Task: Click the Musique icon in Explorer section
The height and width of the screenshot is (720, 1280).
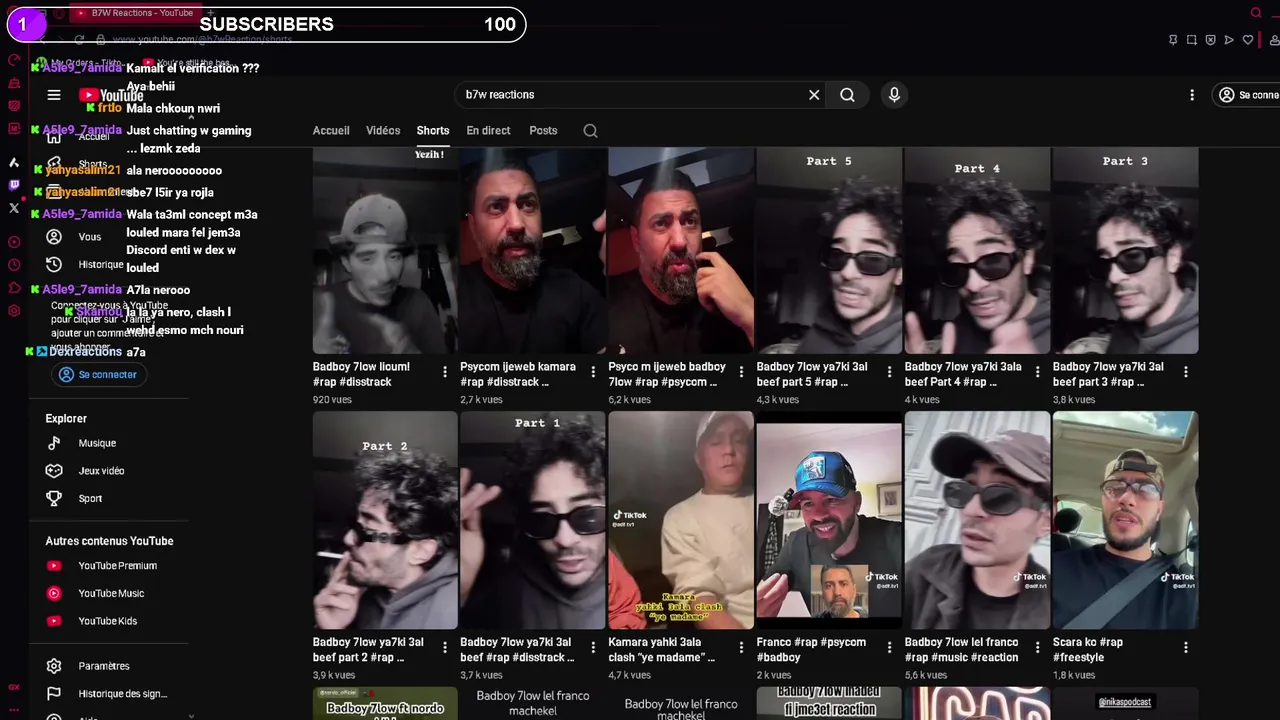Action: [54, 443]
